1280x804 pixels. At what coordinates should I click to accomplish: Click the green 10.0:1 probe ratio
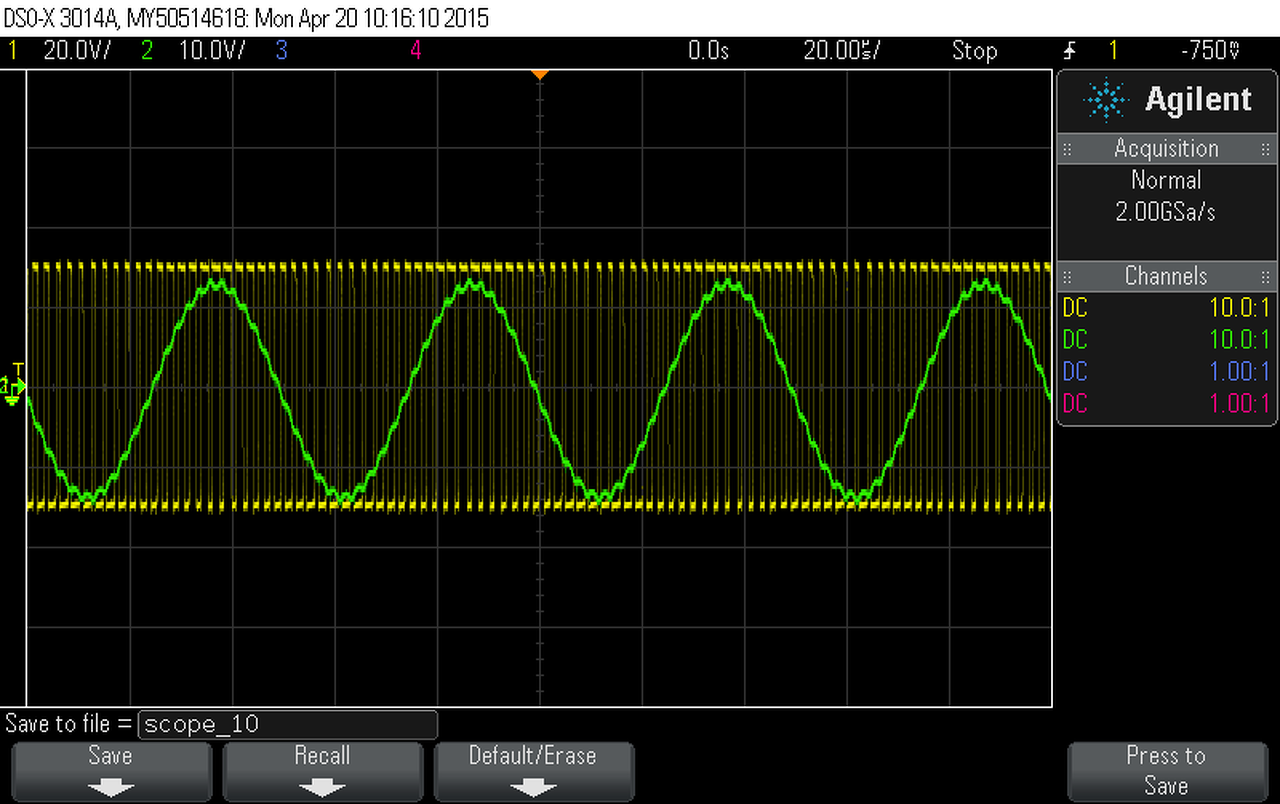coord(1240,339)
